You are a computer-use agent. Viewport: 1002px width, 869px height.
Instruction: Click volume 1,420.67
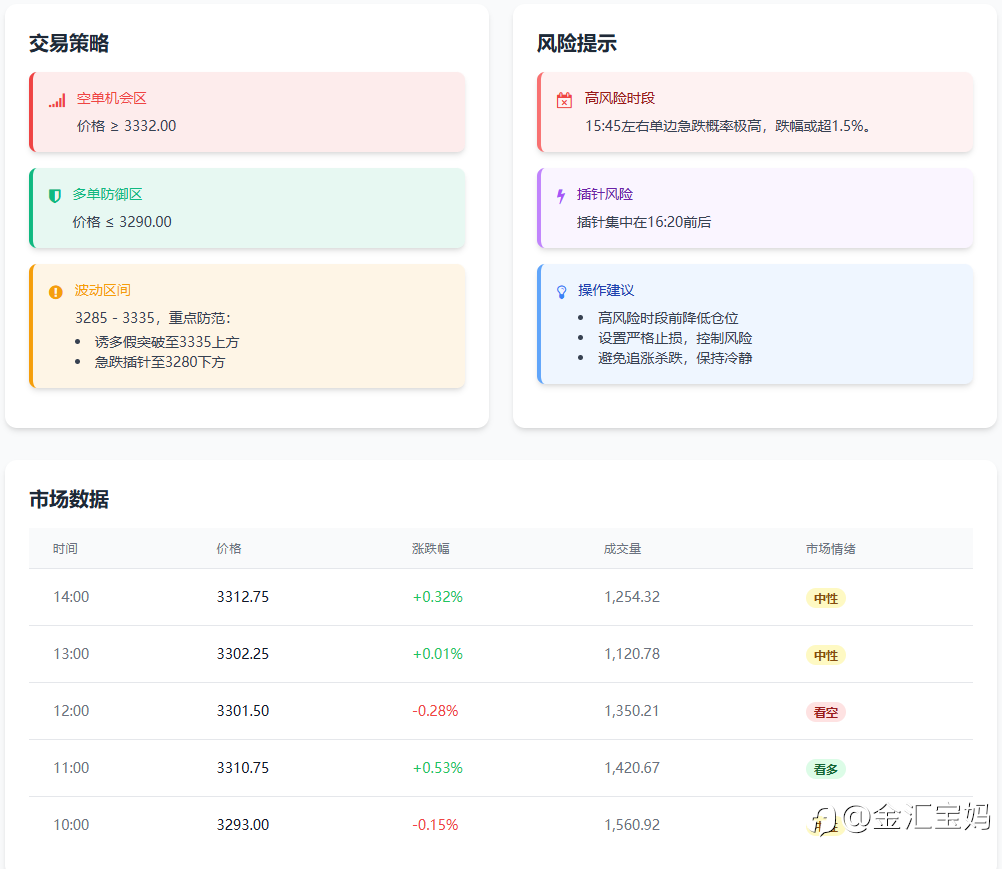coord(632,767)
